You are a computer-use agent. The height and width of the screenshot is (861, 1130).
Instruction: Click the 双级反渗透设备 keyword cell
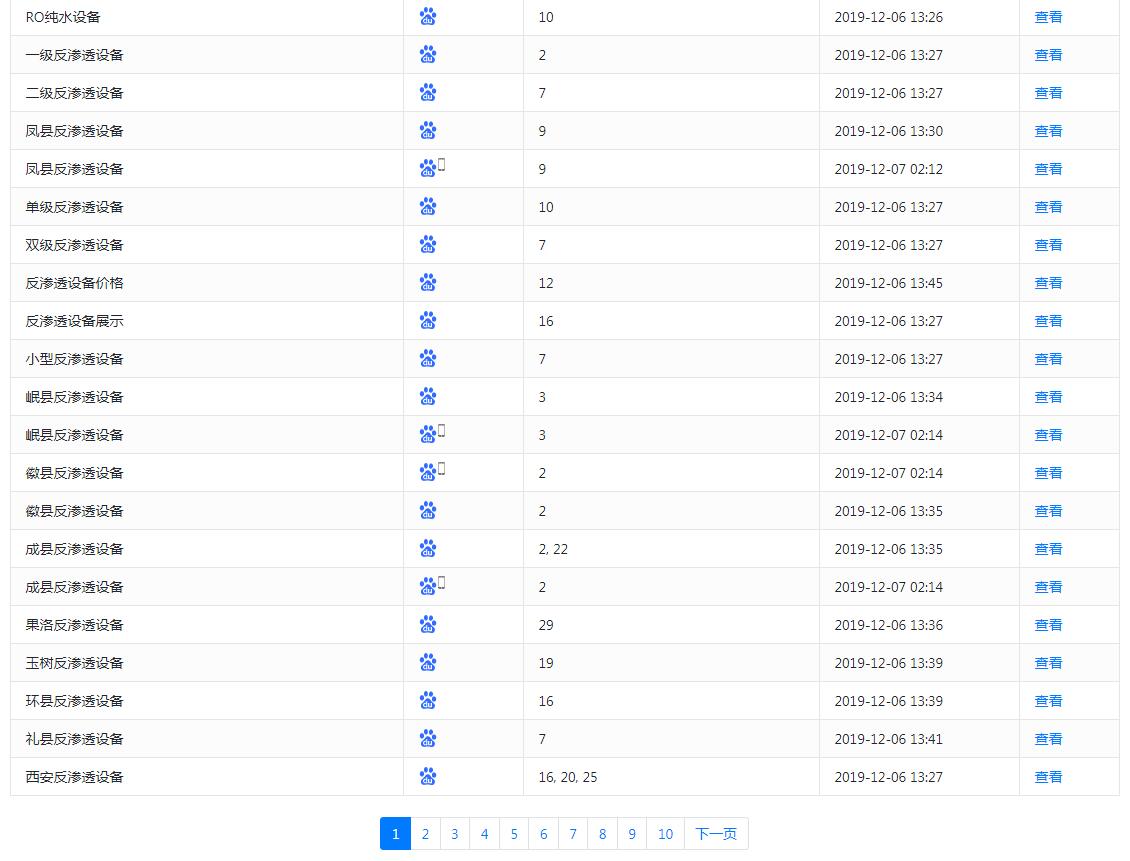(75, 245)
